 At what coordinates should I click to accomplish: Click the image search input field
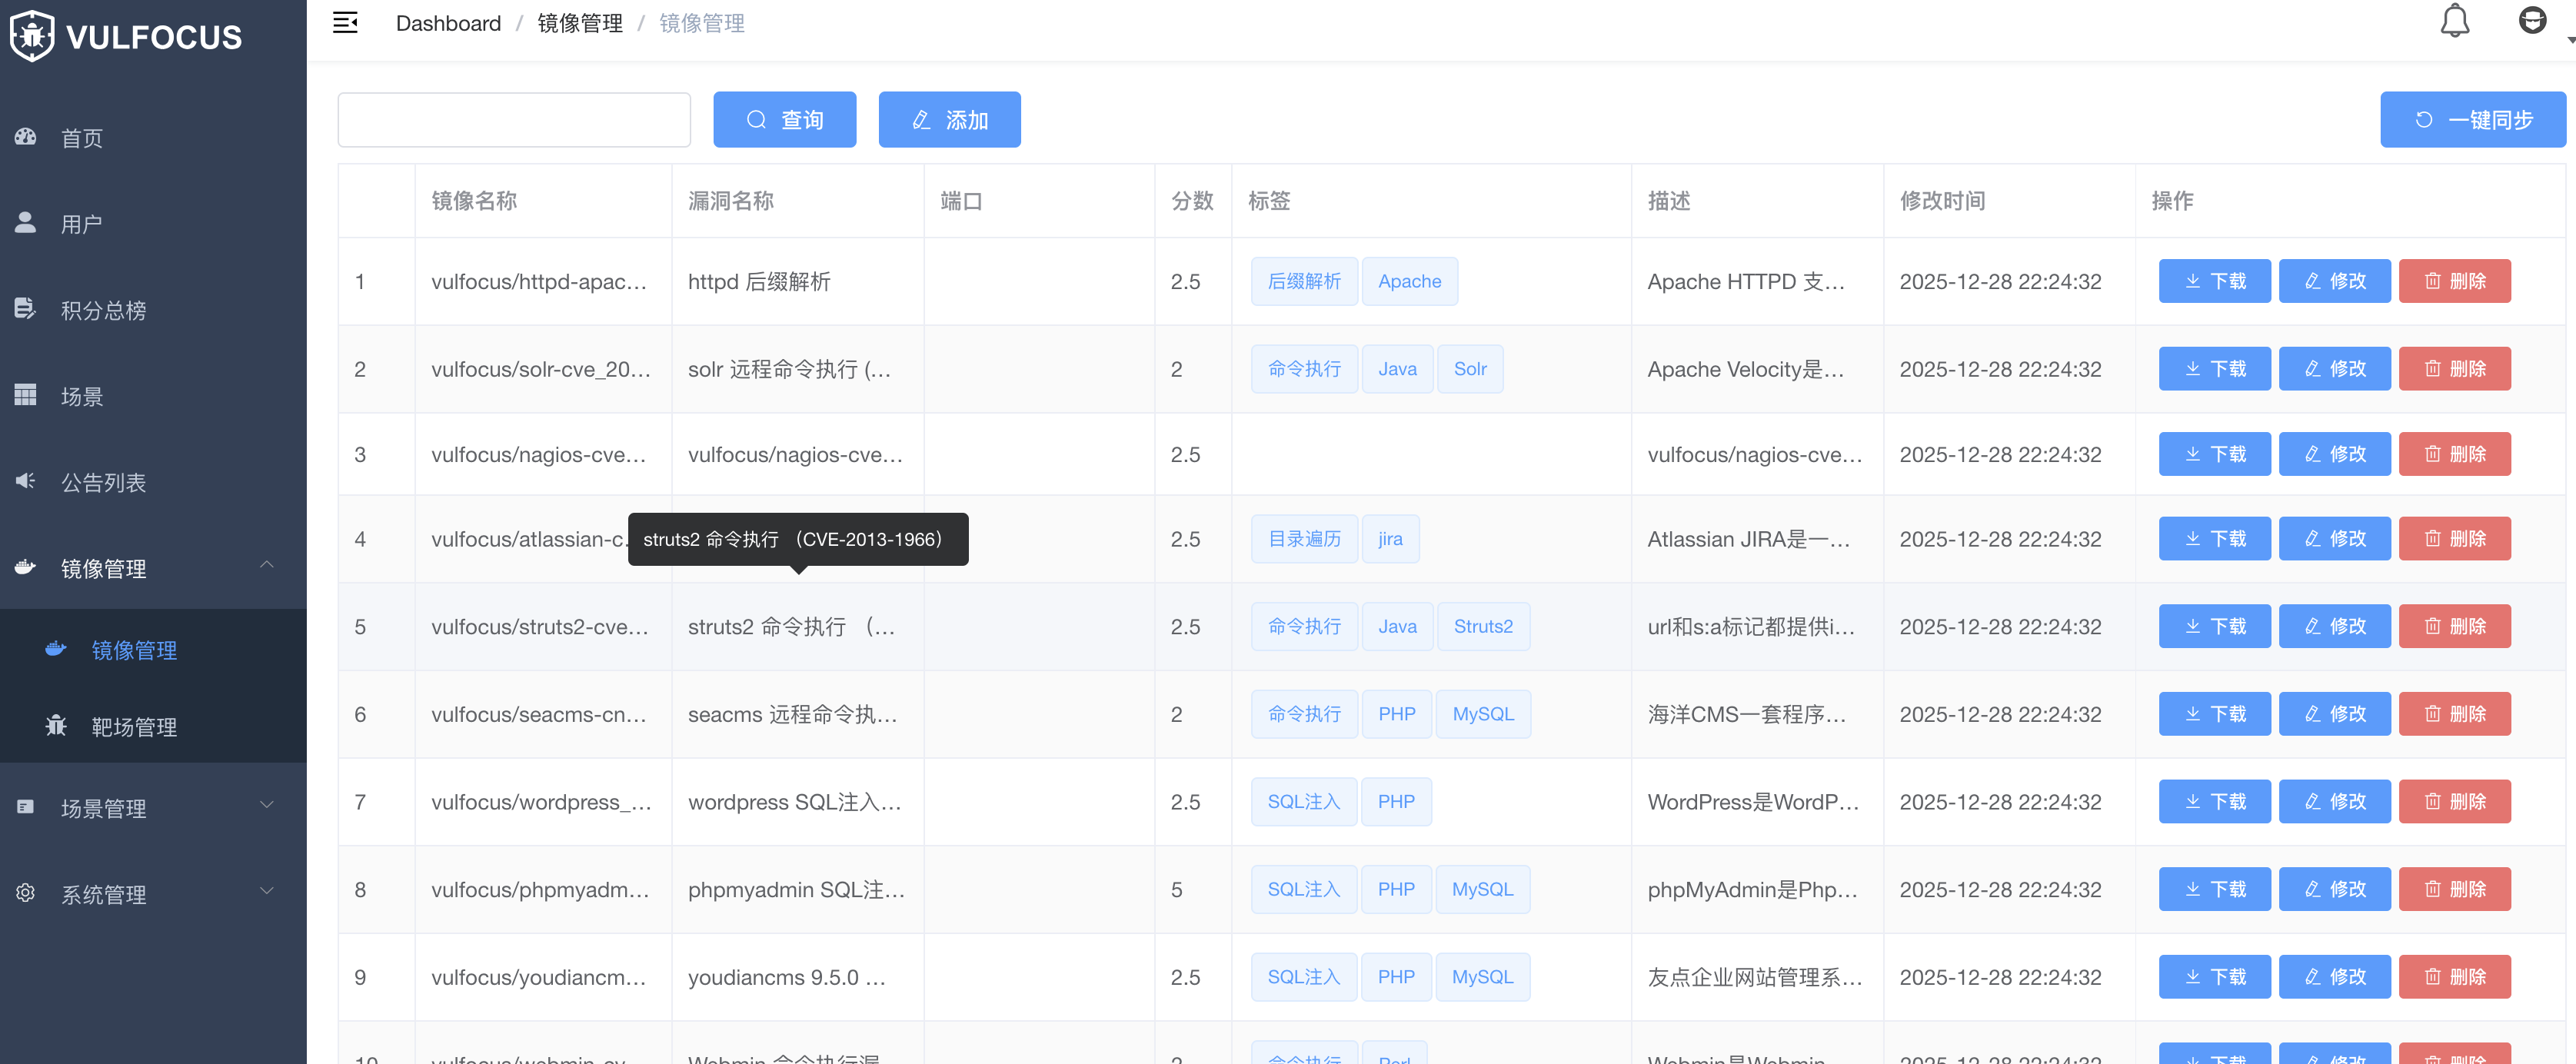[514, 120]
